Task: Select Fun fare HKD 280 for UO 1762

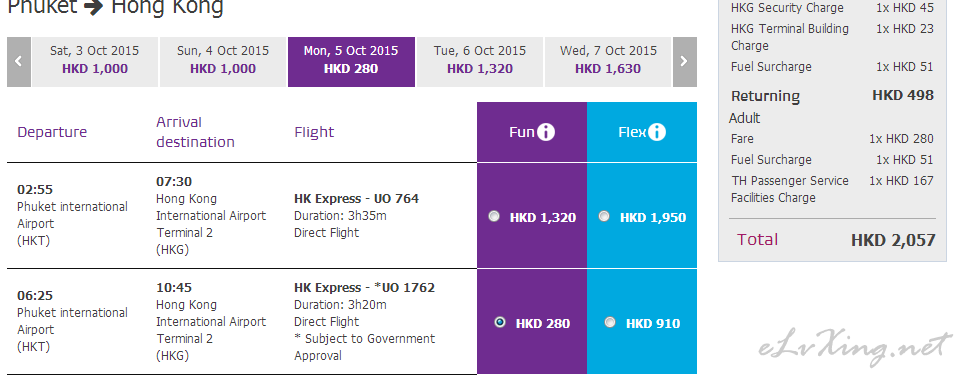Action: point(500,322)
